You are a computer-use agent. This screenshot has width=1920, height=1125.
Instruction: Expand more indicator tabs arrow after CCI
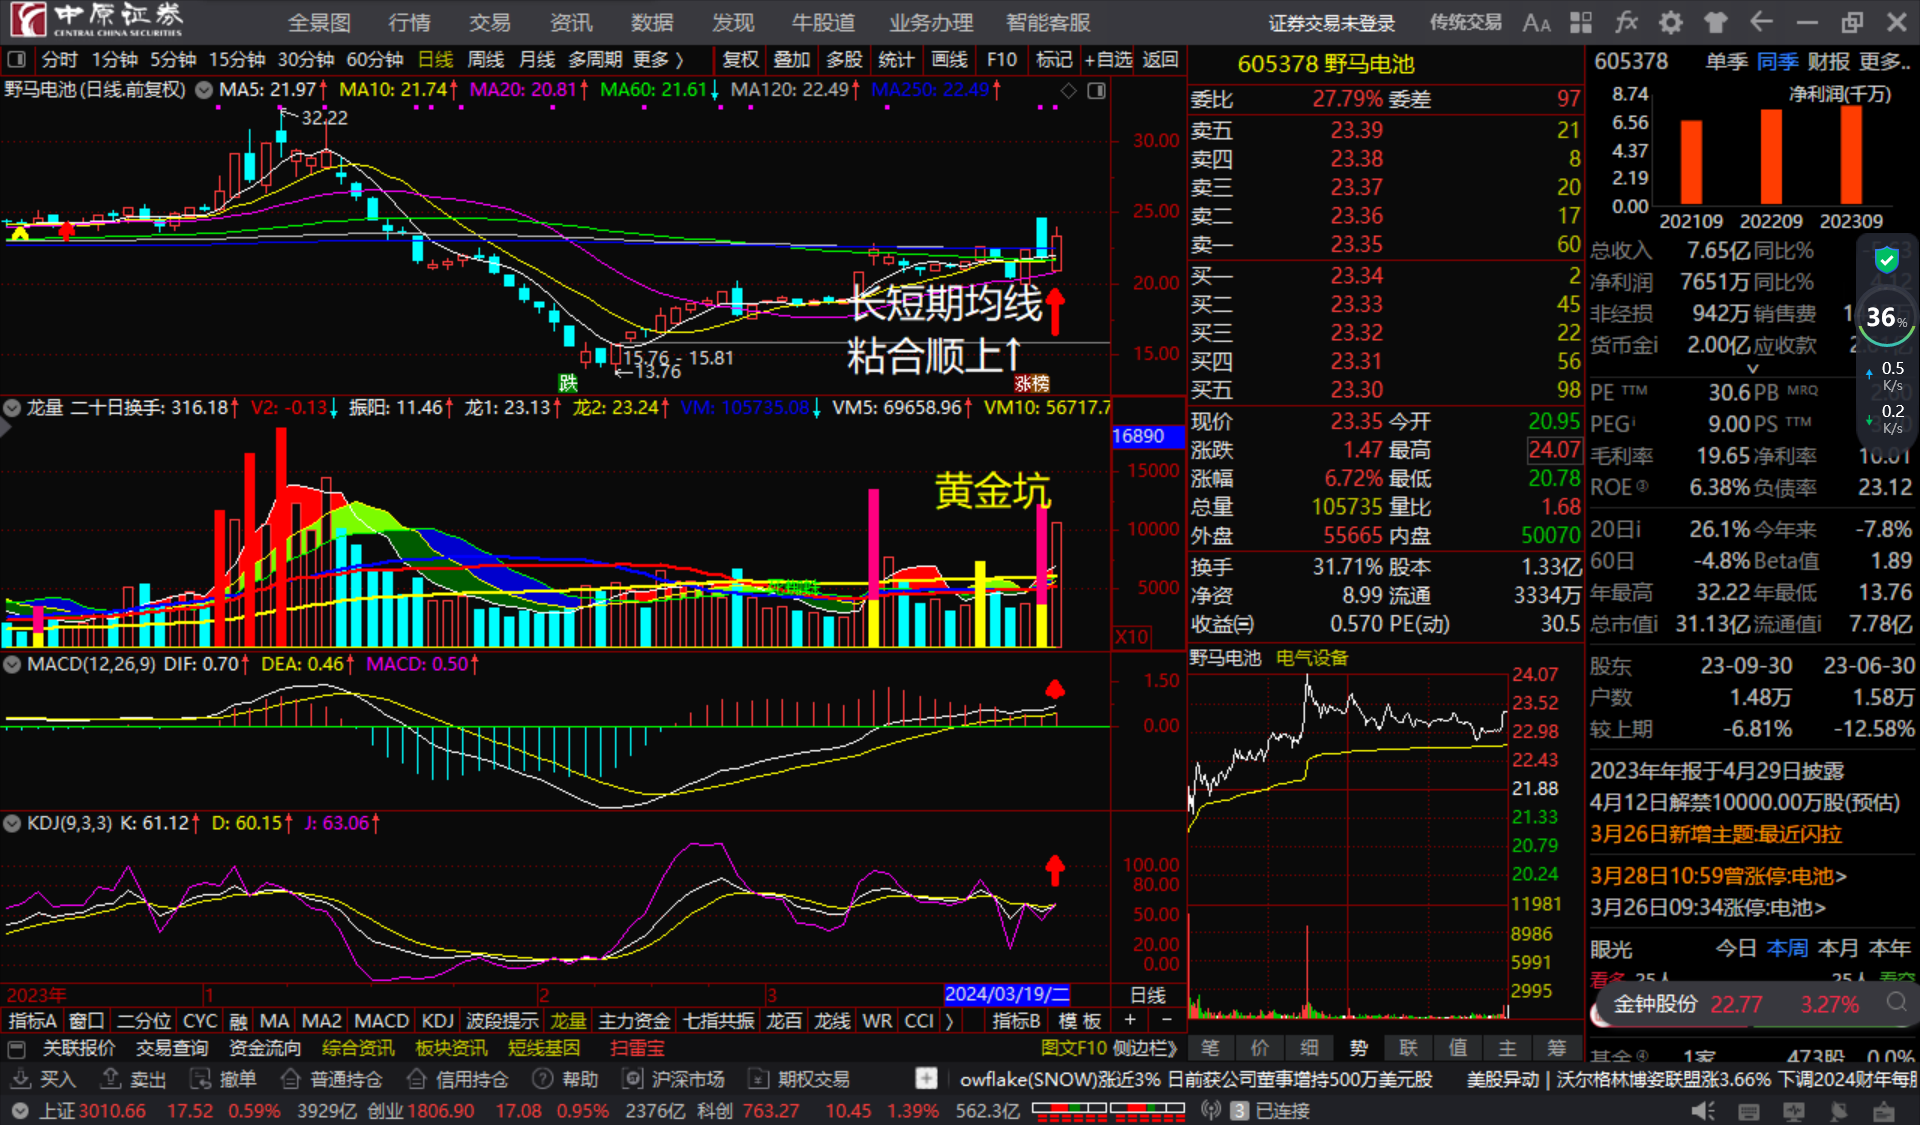[x=949, y=1021]
